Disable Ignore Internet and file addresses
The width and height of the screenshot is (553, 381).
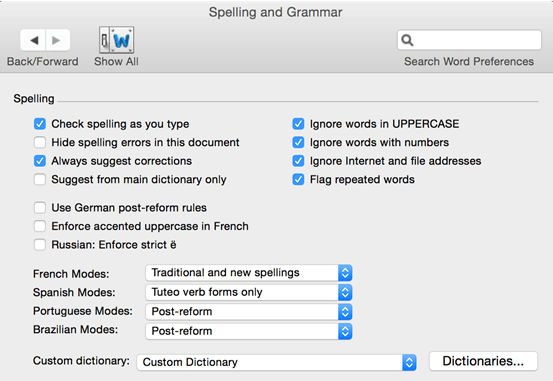point(298,161)
